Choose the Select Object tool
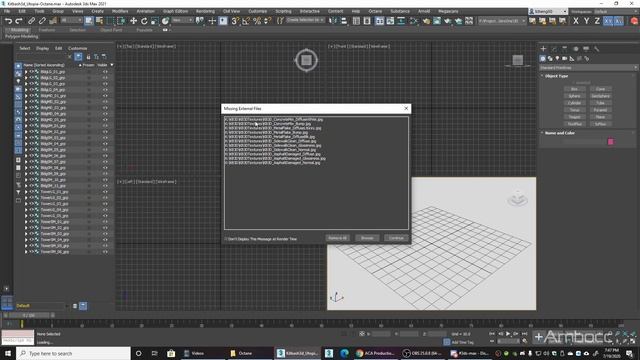 (x=89, y=21)
